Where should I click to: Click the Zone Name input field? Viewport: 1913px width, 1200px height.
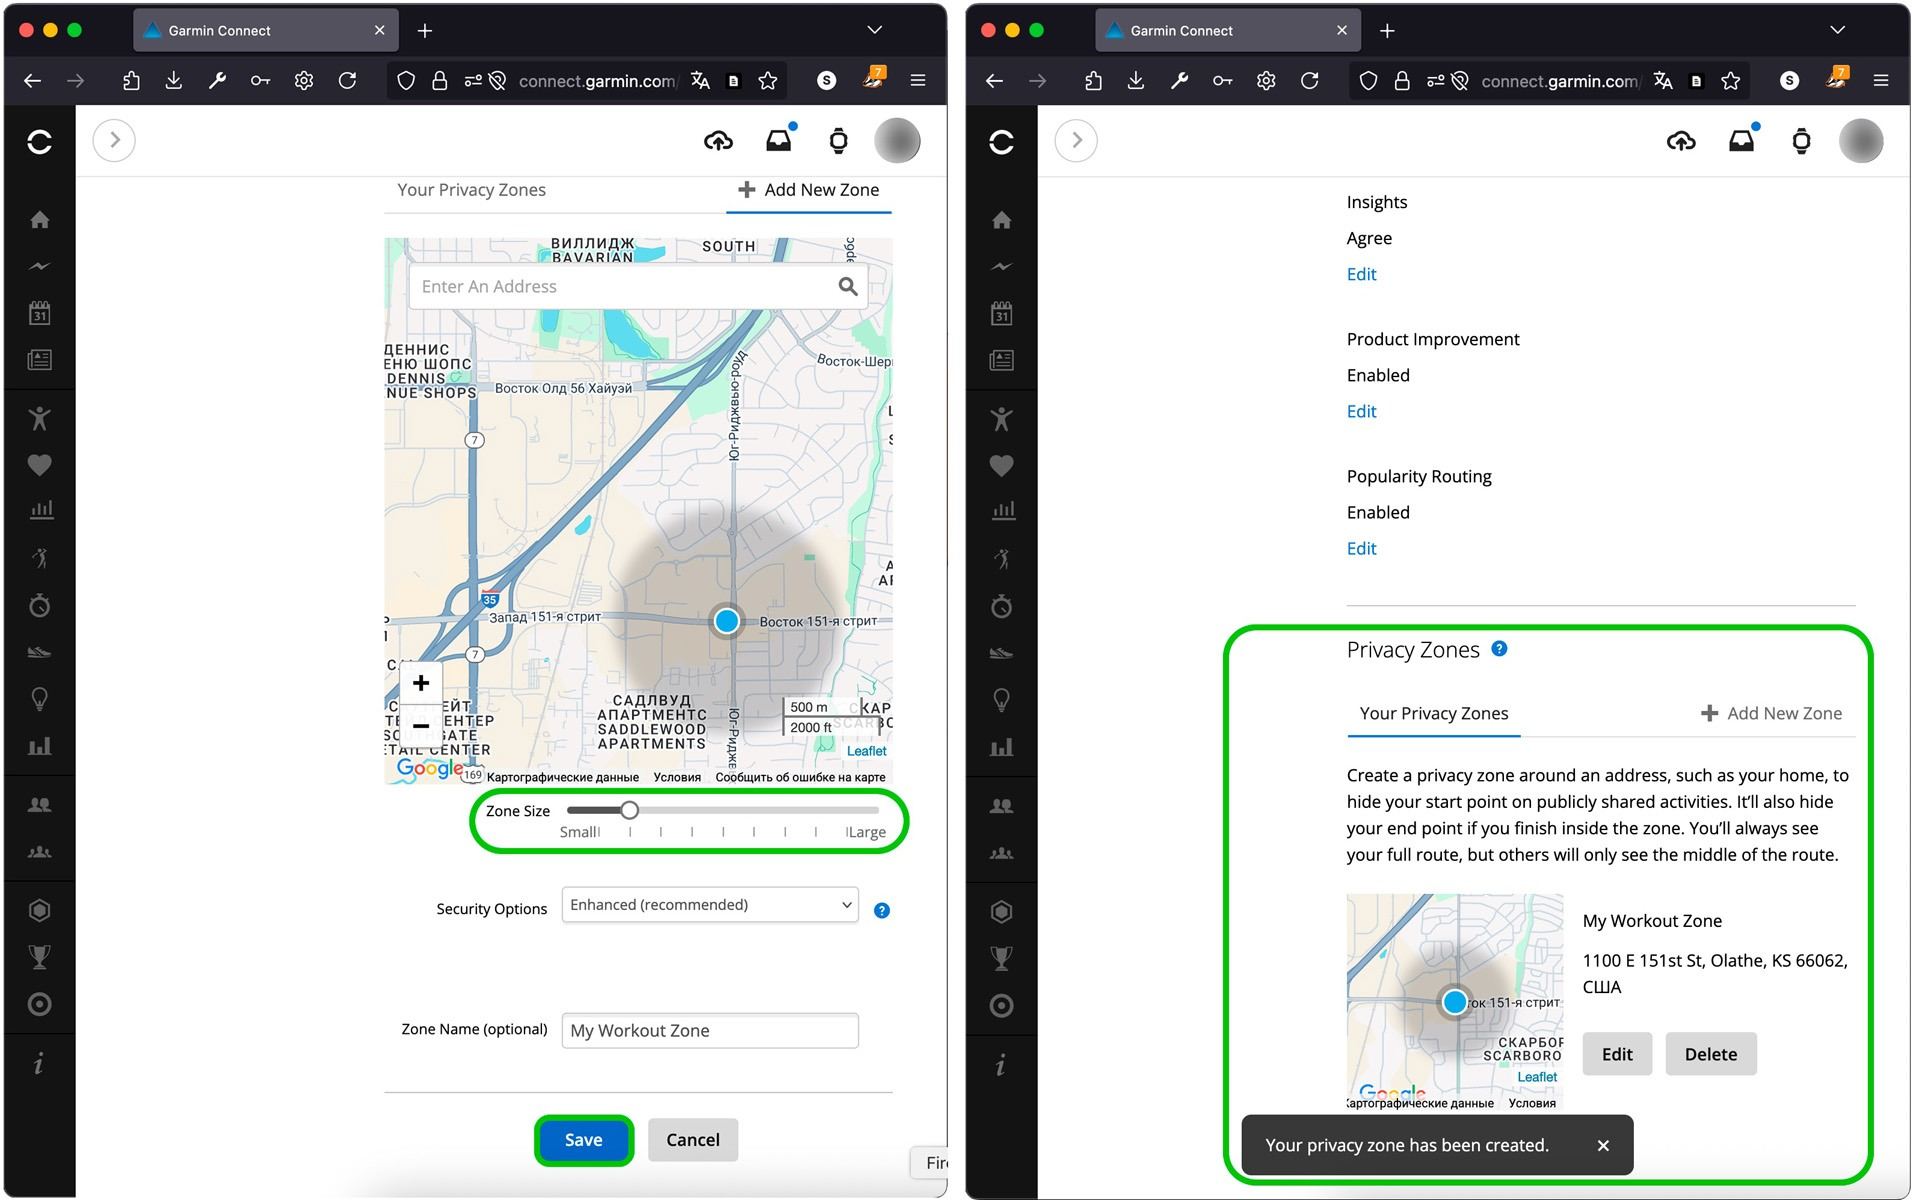[x=709, y=1030]
